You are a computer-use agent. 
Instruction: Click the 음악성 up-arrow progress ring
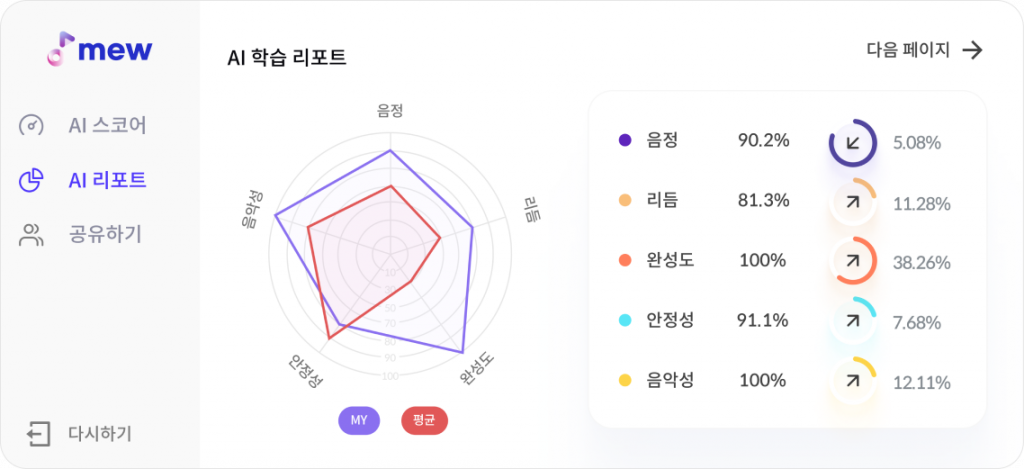852,380
